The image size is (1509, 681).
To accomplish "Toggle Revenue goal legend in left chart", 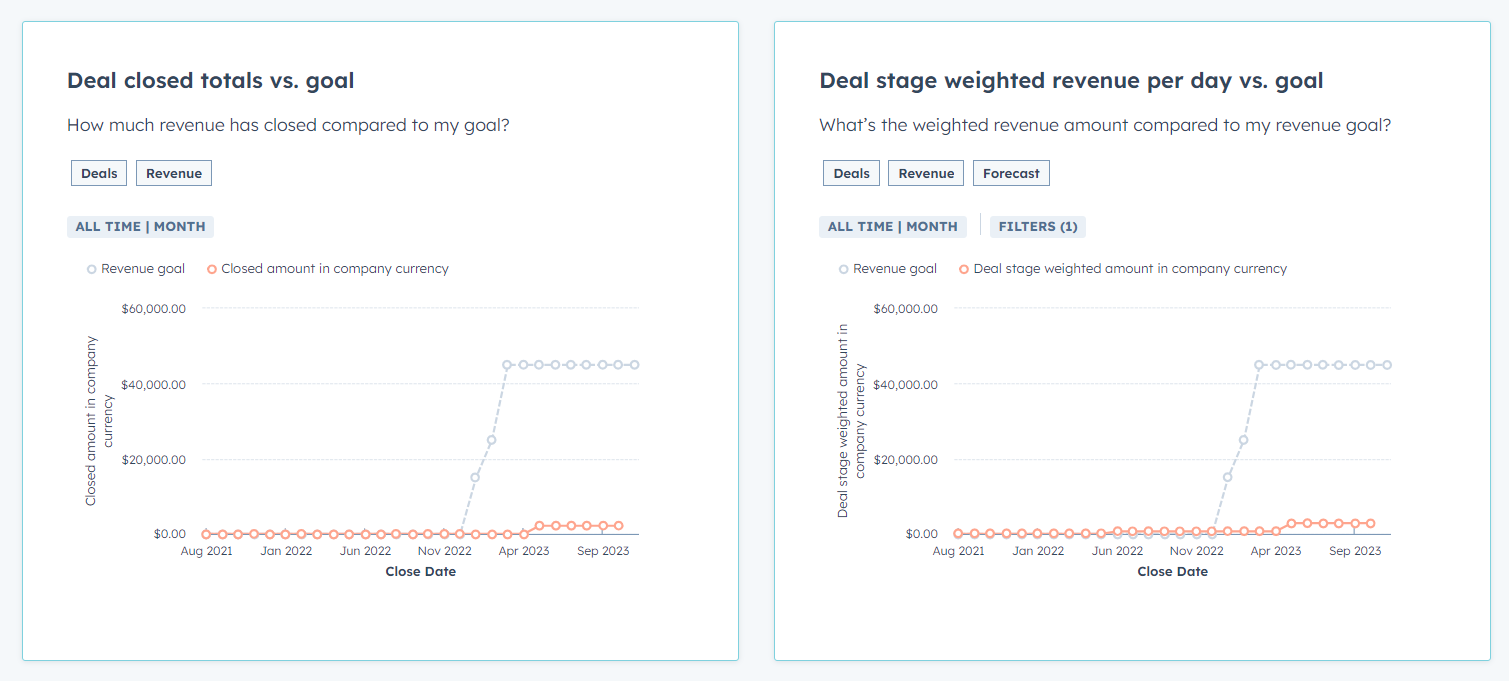I will point(136,269).
